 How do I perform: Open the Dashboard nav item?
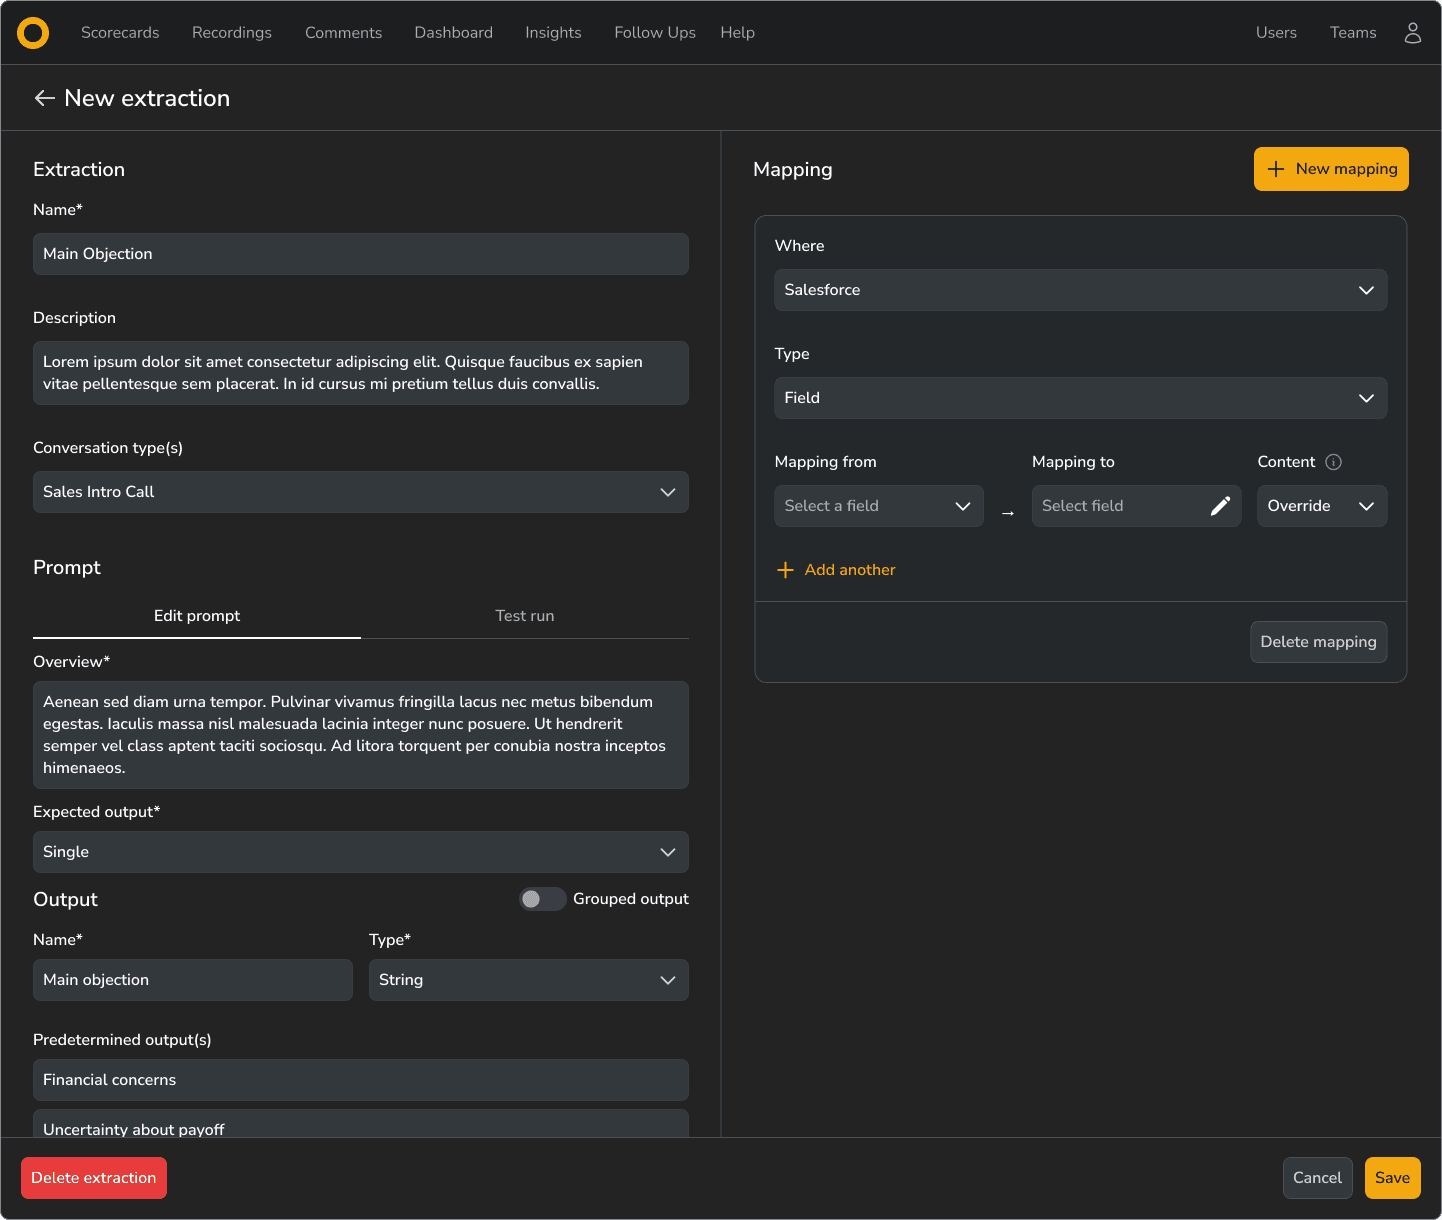[454, 33]
